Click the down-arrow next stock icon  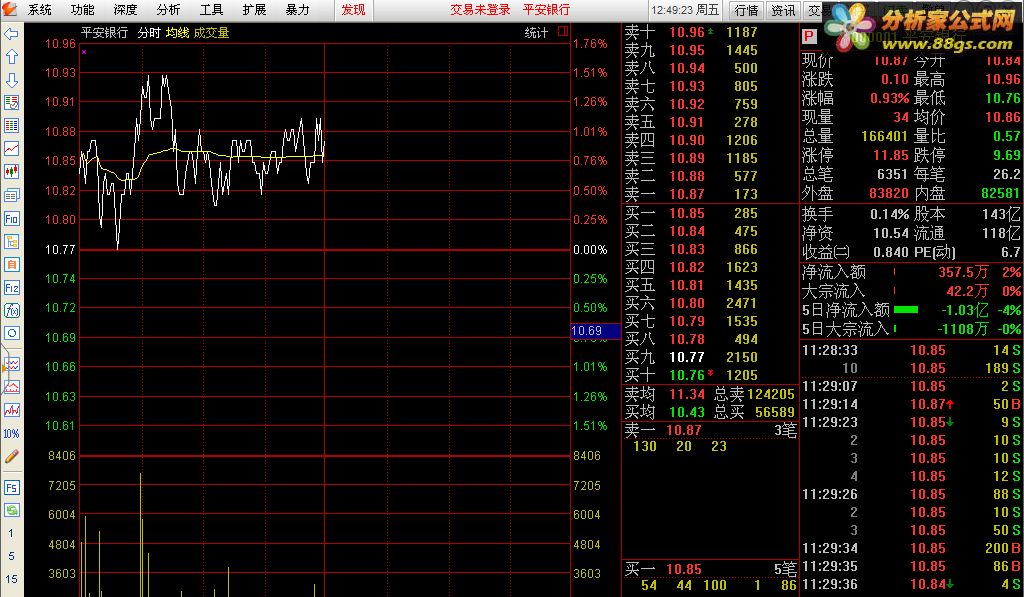pos(11,80)
